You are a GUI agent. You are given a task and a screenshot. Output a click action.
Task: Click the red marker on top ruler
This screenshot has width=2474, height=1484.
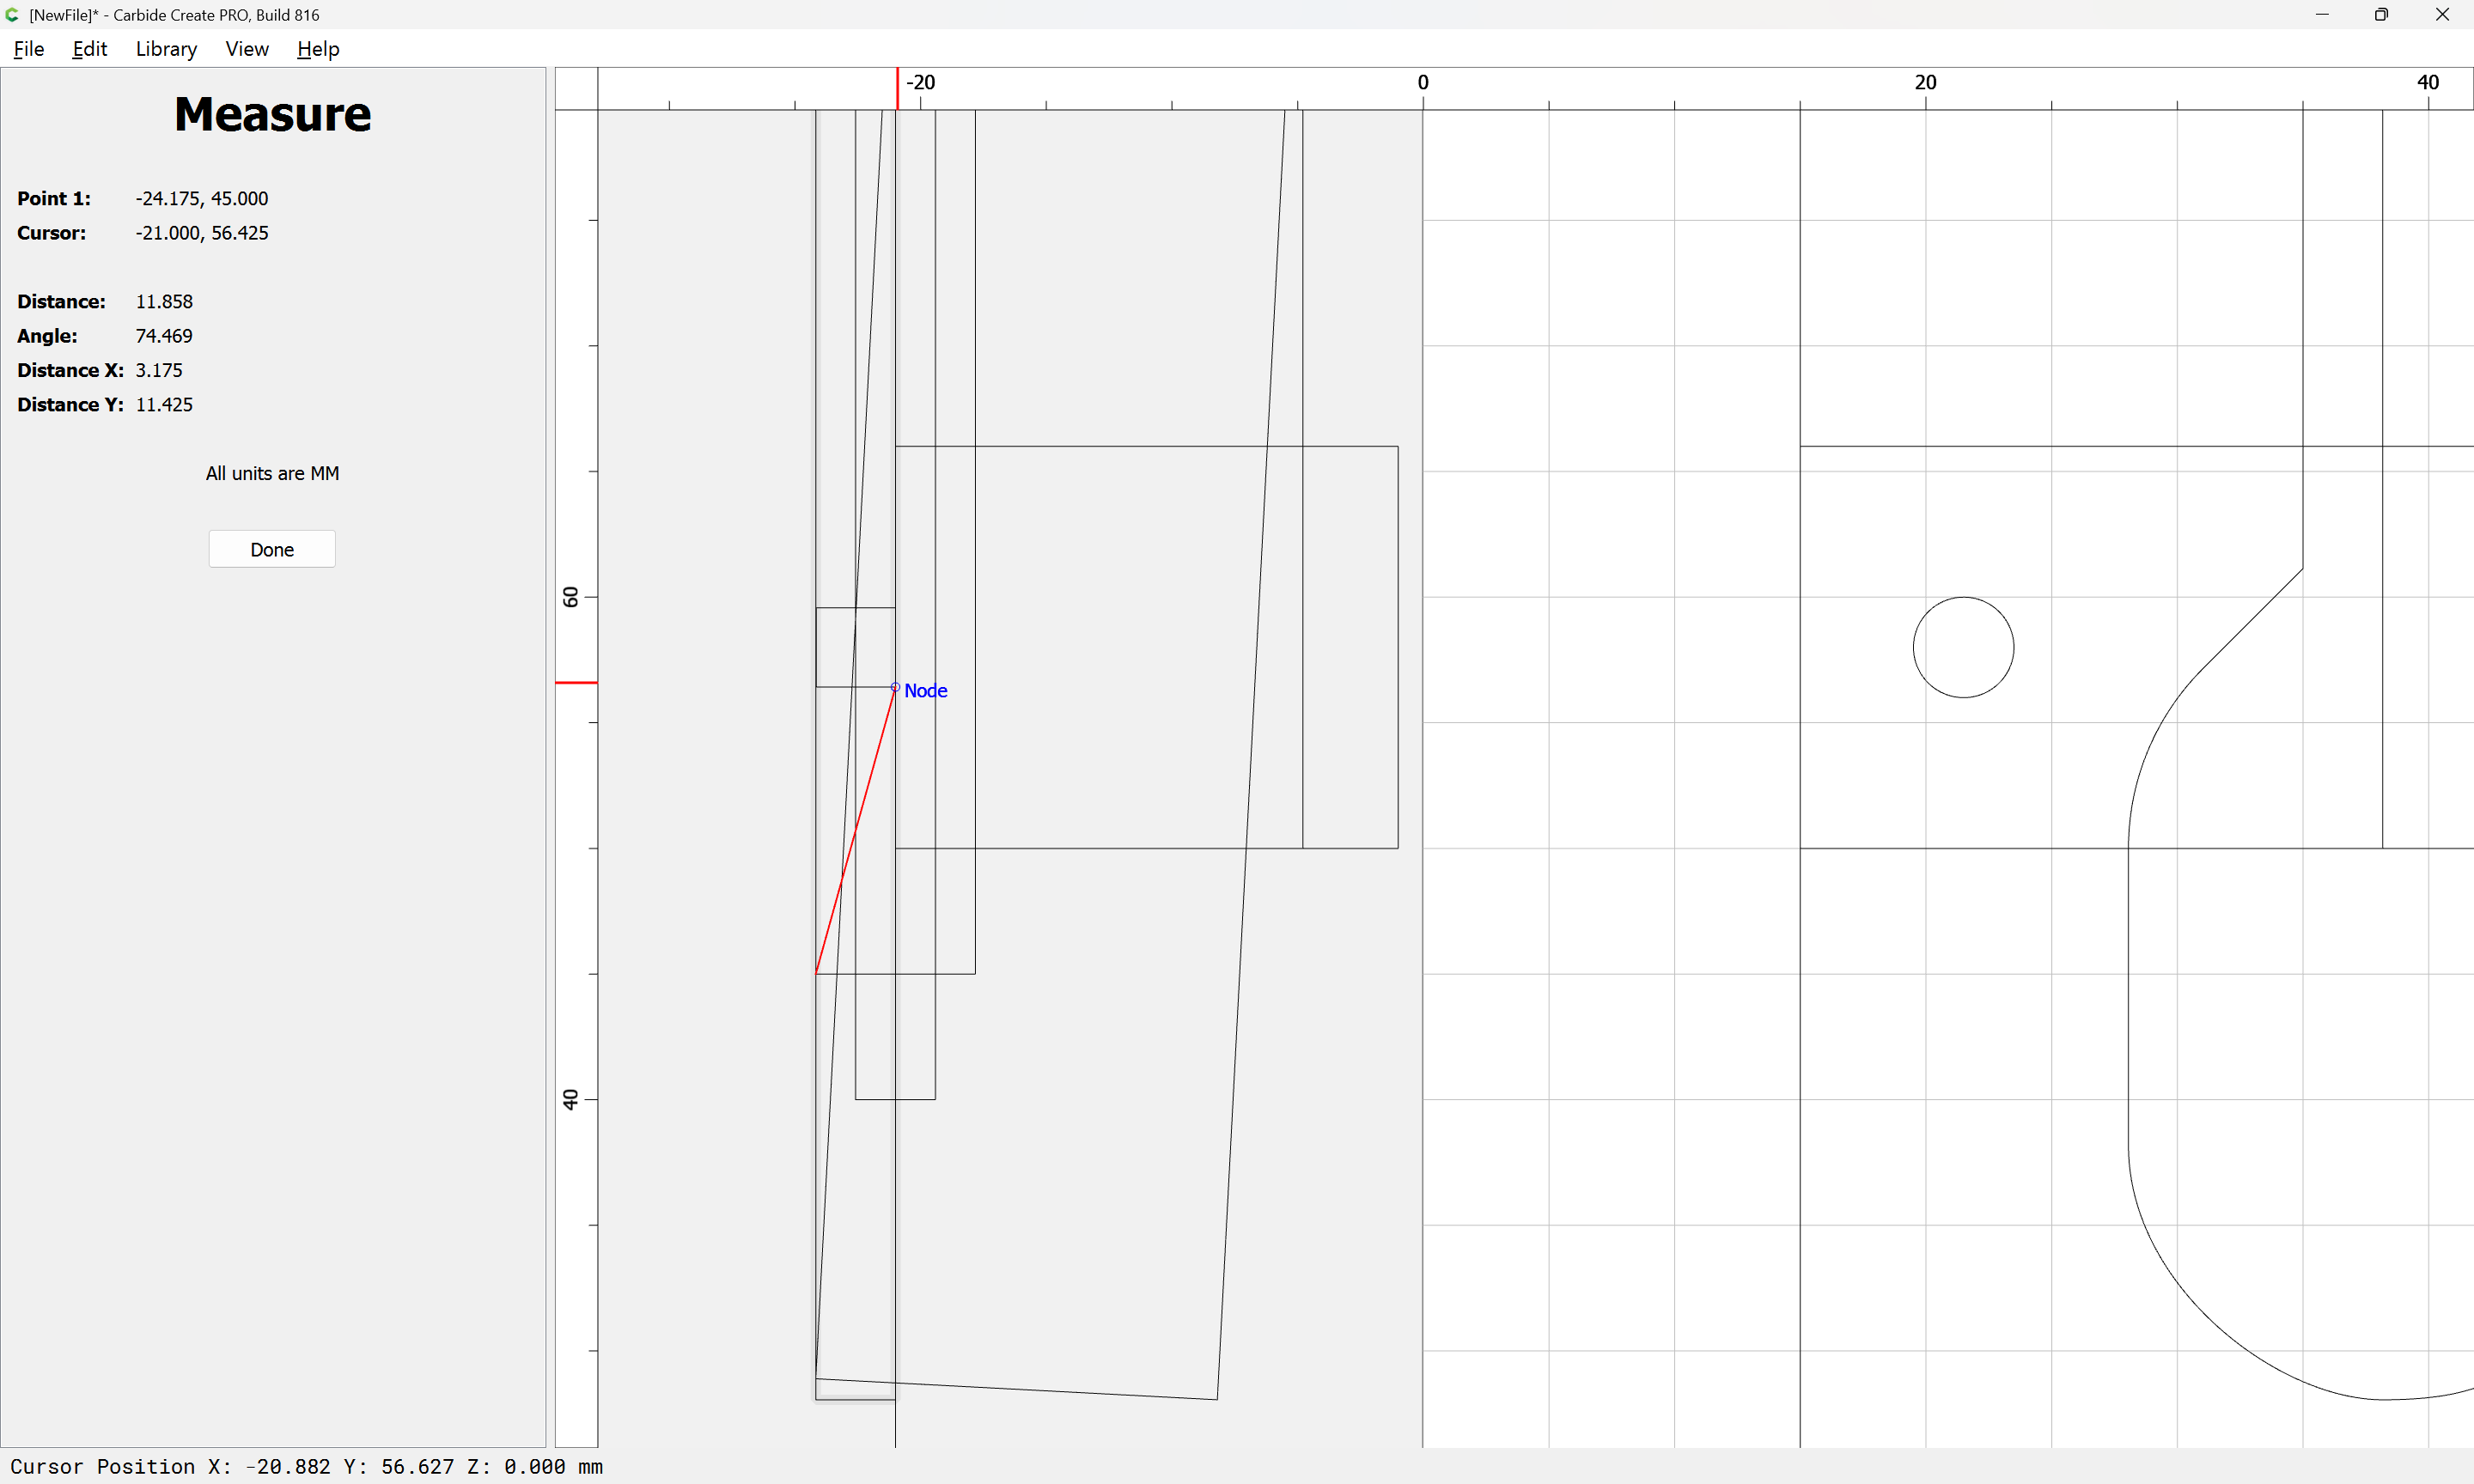coord(897,88)
